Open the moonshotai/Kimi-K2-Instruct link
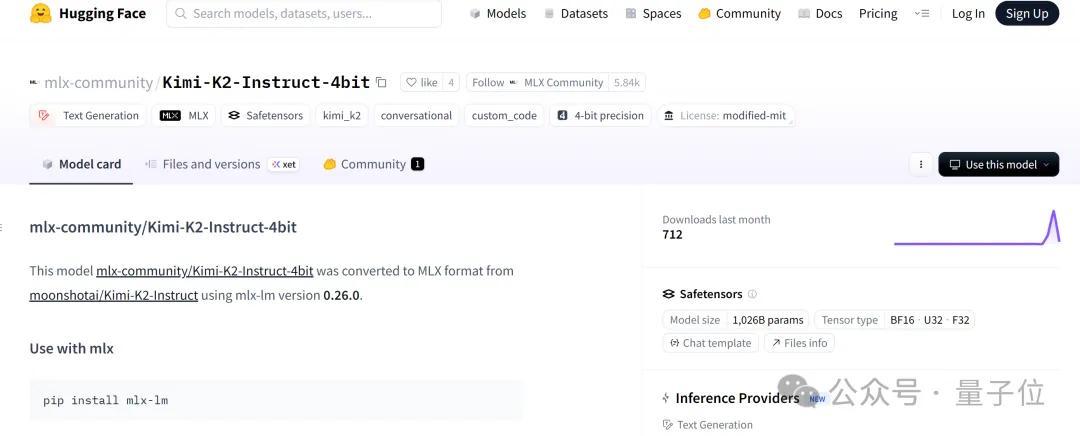 tap(114, 295)
